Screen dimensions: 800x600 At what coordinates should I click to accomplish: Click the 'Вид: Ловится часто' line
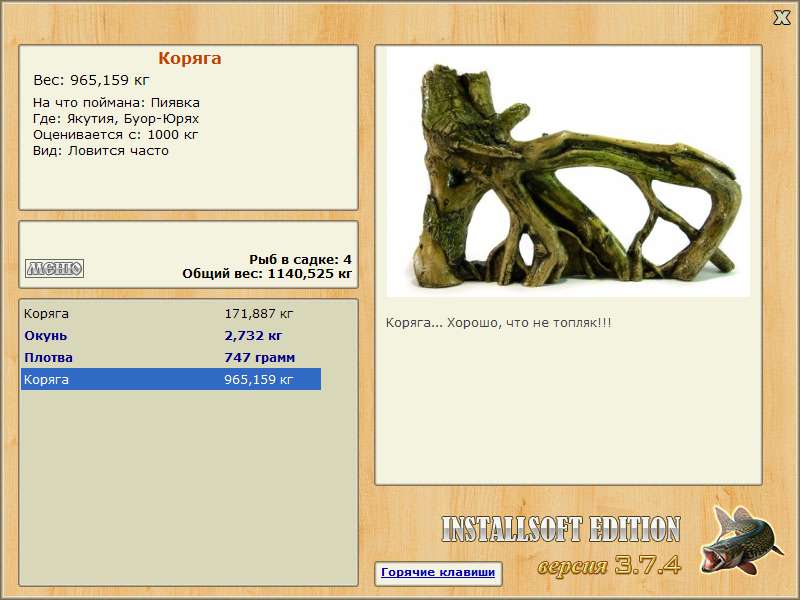101,151
